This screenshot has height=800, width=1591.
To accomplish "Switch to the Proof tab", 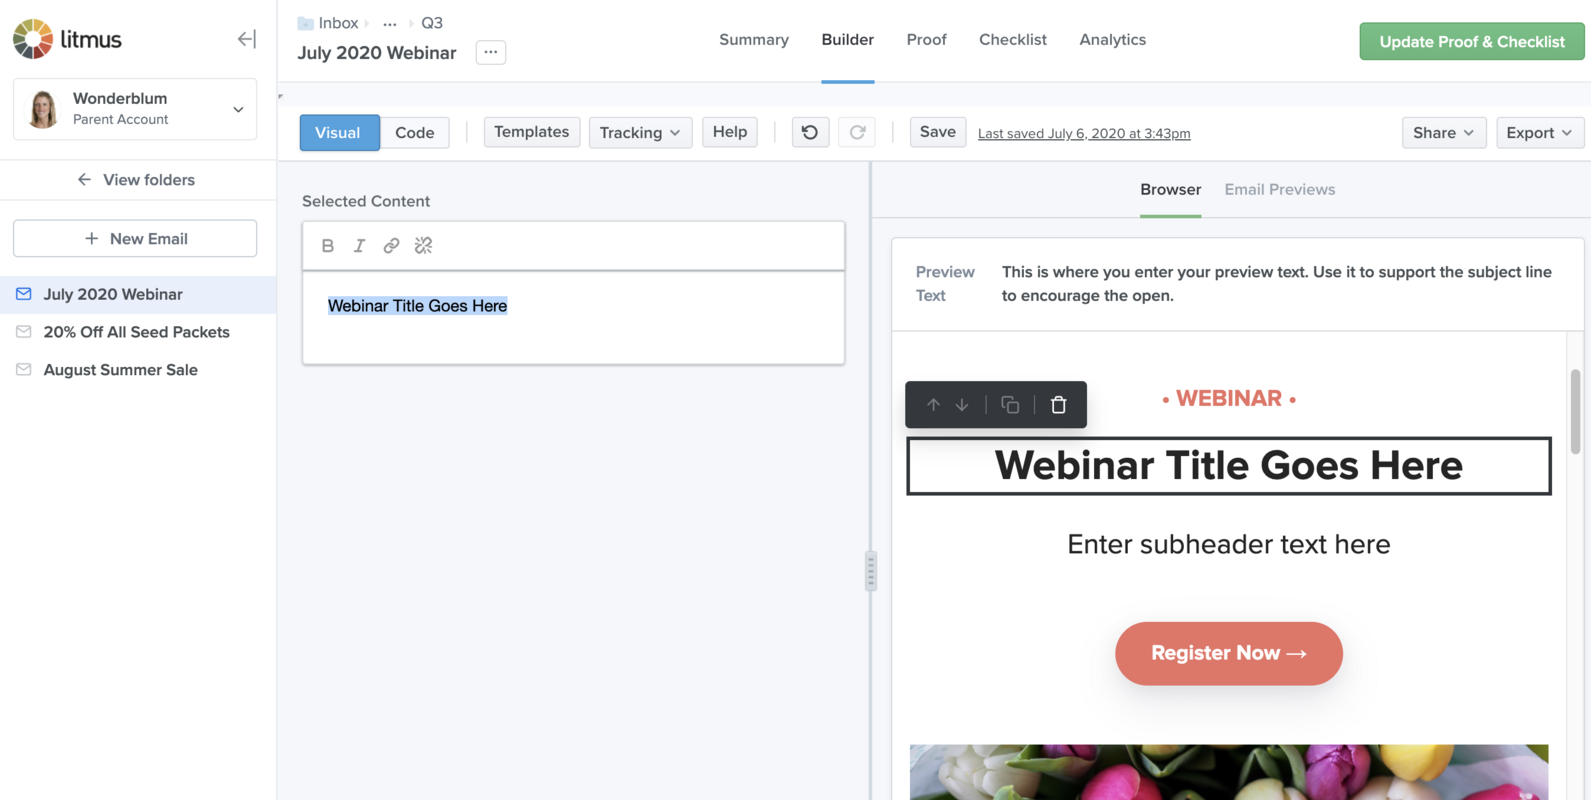I will (927, 40).
